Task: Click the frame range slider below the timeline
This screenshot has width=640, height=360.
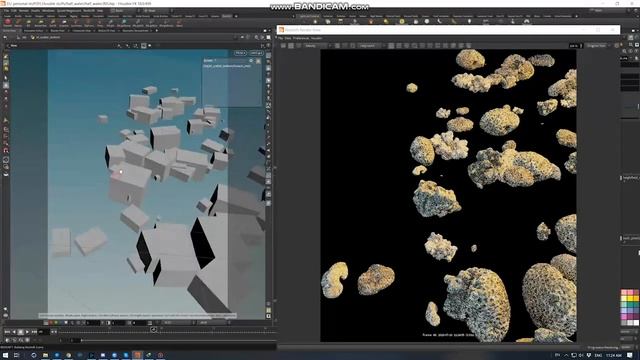Action: pos(179,340)
